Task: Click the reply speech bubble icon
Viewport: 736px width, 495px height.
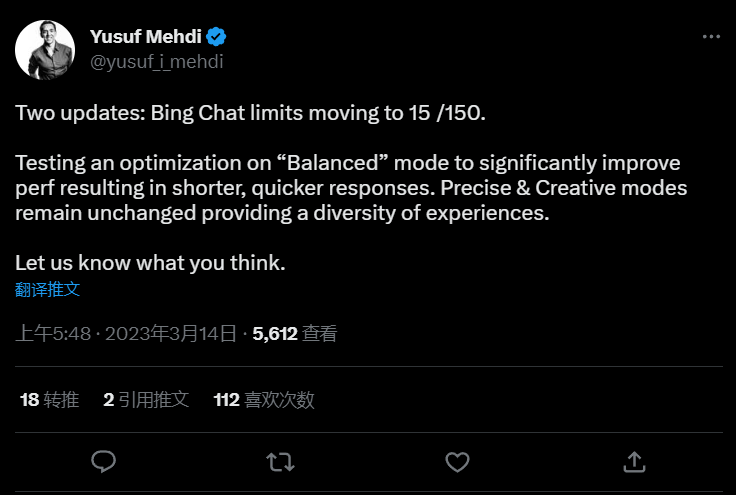Action: pyautogui.click(x=104, y=461)
